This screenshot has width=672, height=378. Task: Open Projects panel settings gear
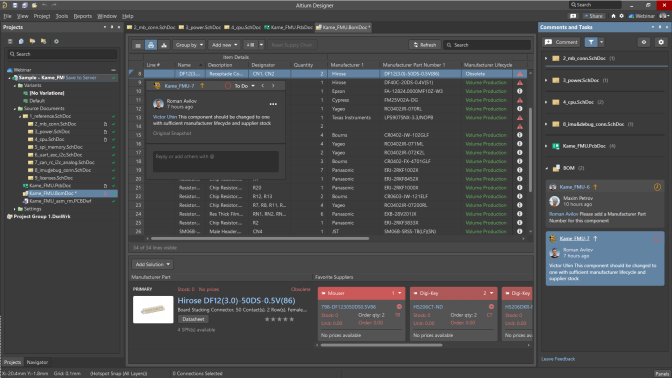tap(56, 42)
